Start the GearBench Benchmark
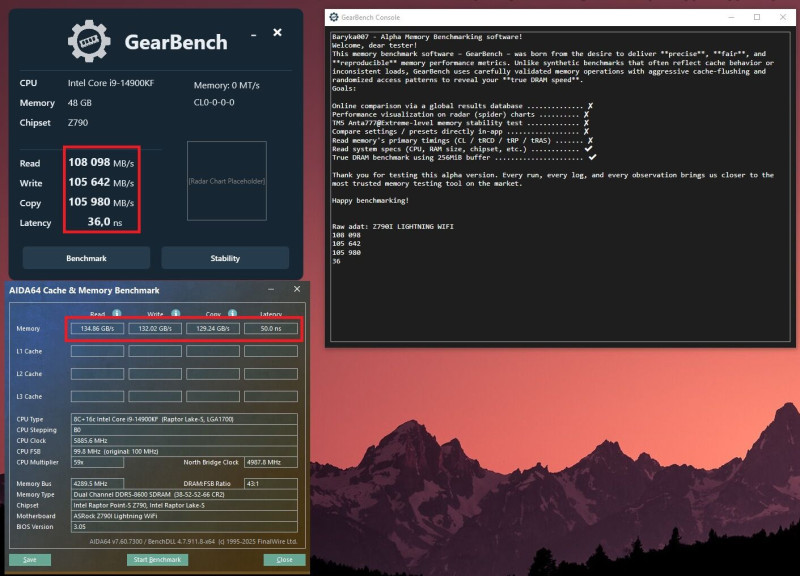 86,258
